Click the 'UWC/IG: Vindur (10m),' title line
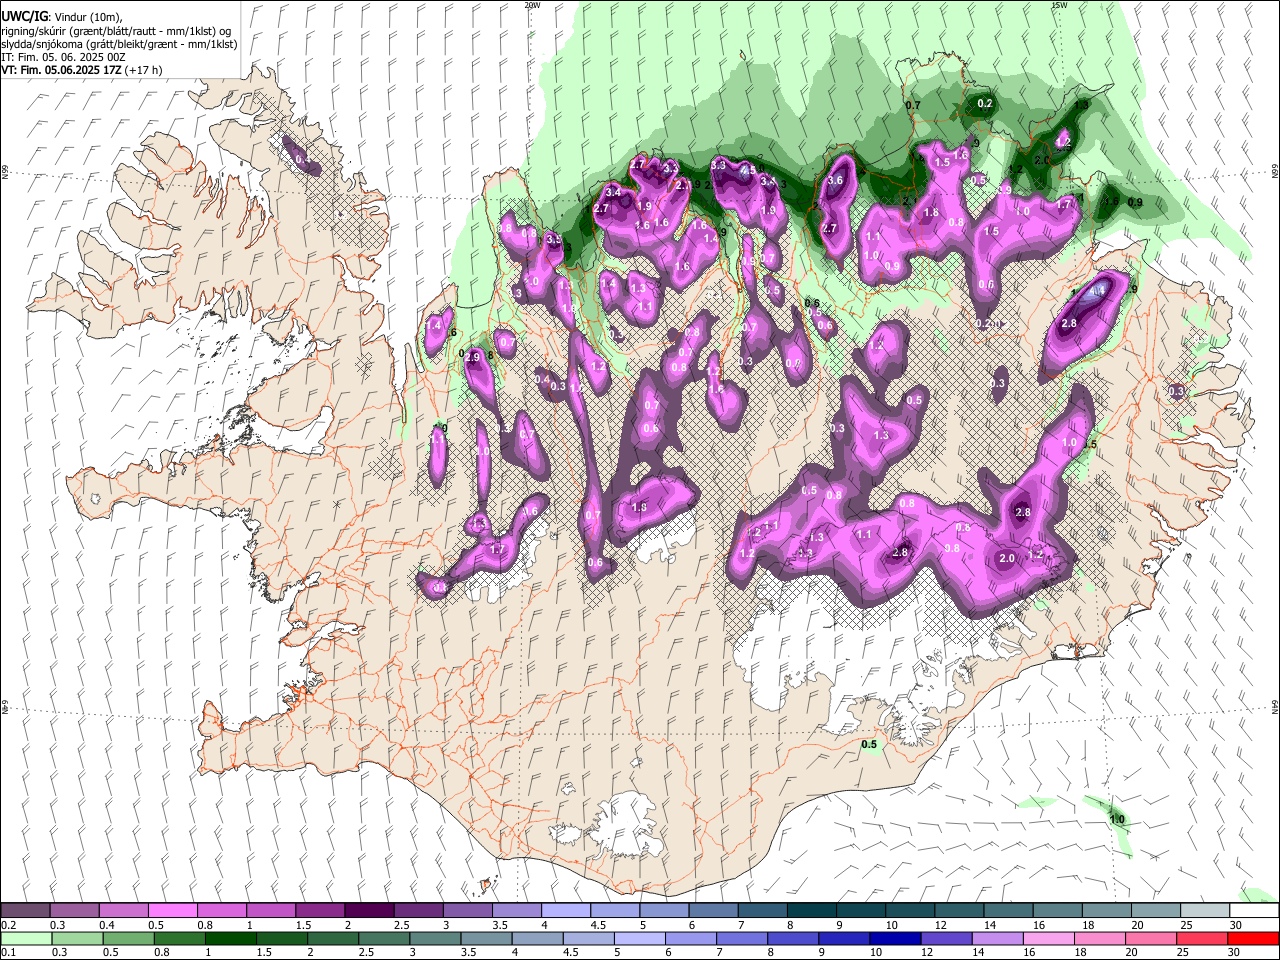1280x960 pixels. (x=61, y=17)
